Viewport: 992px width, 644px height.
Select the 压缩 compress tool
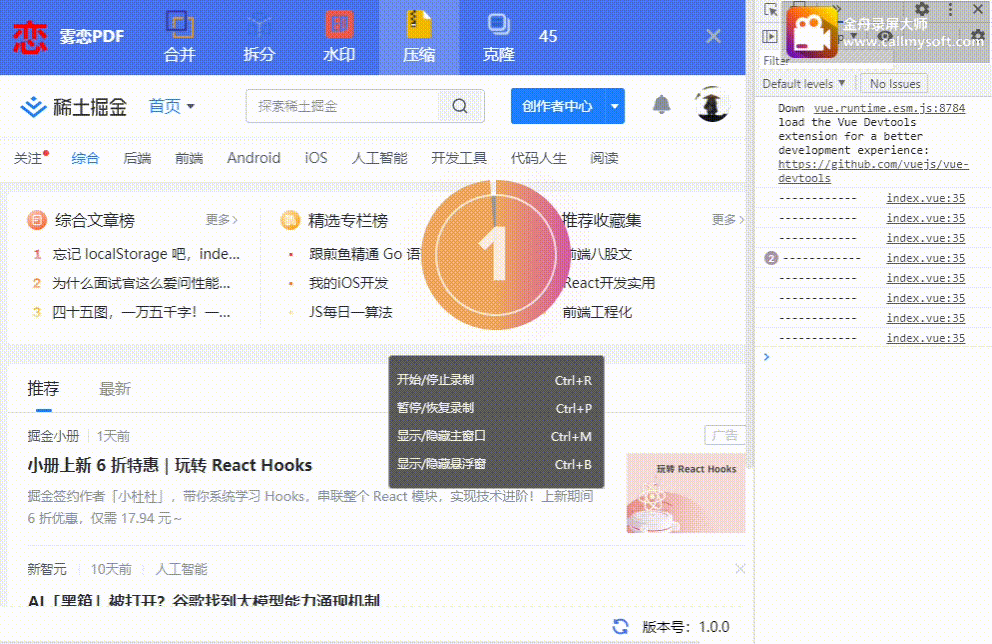(419, 37)
